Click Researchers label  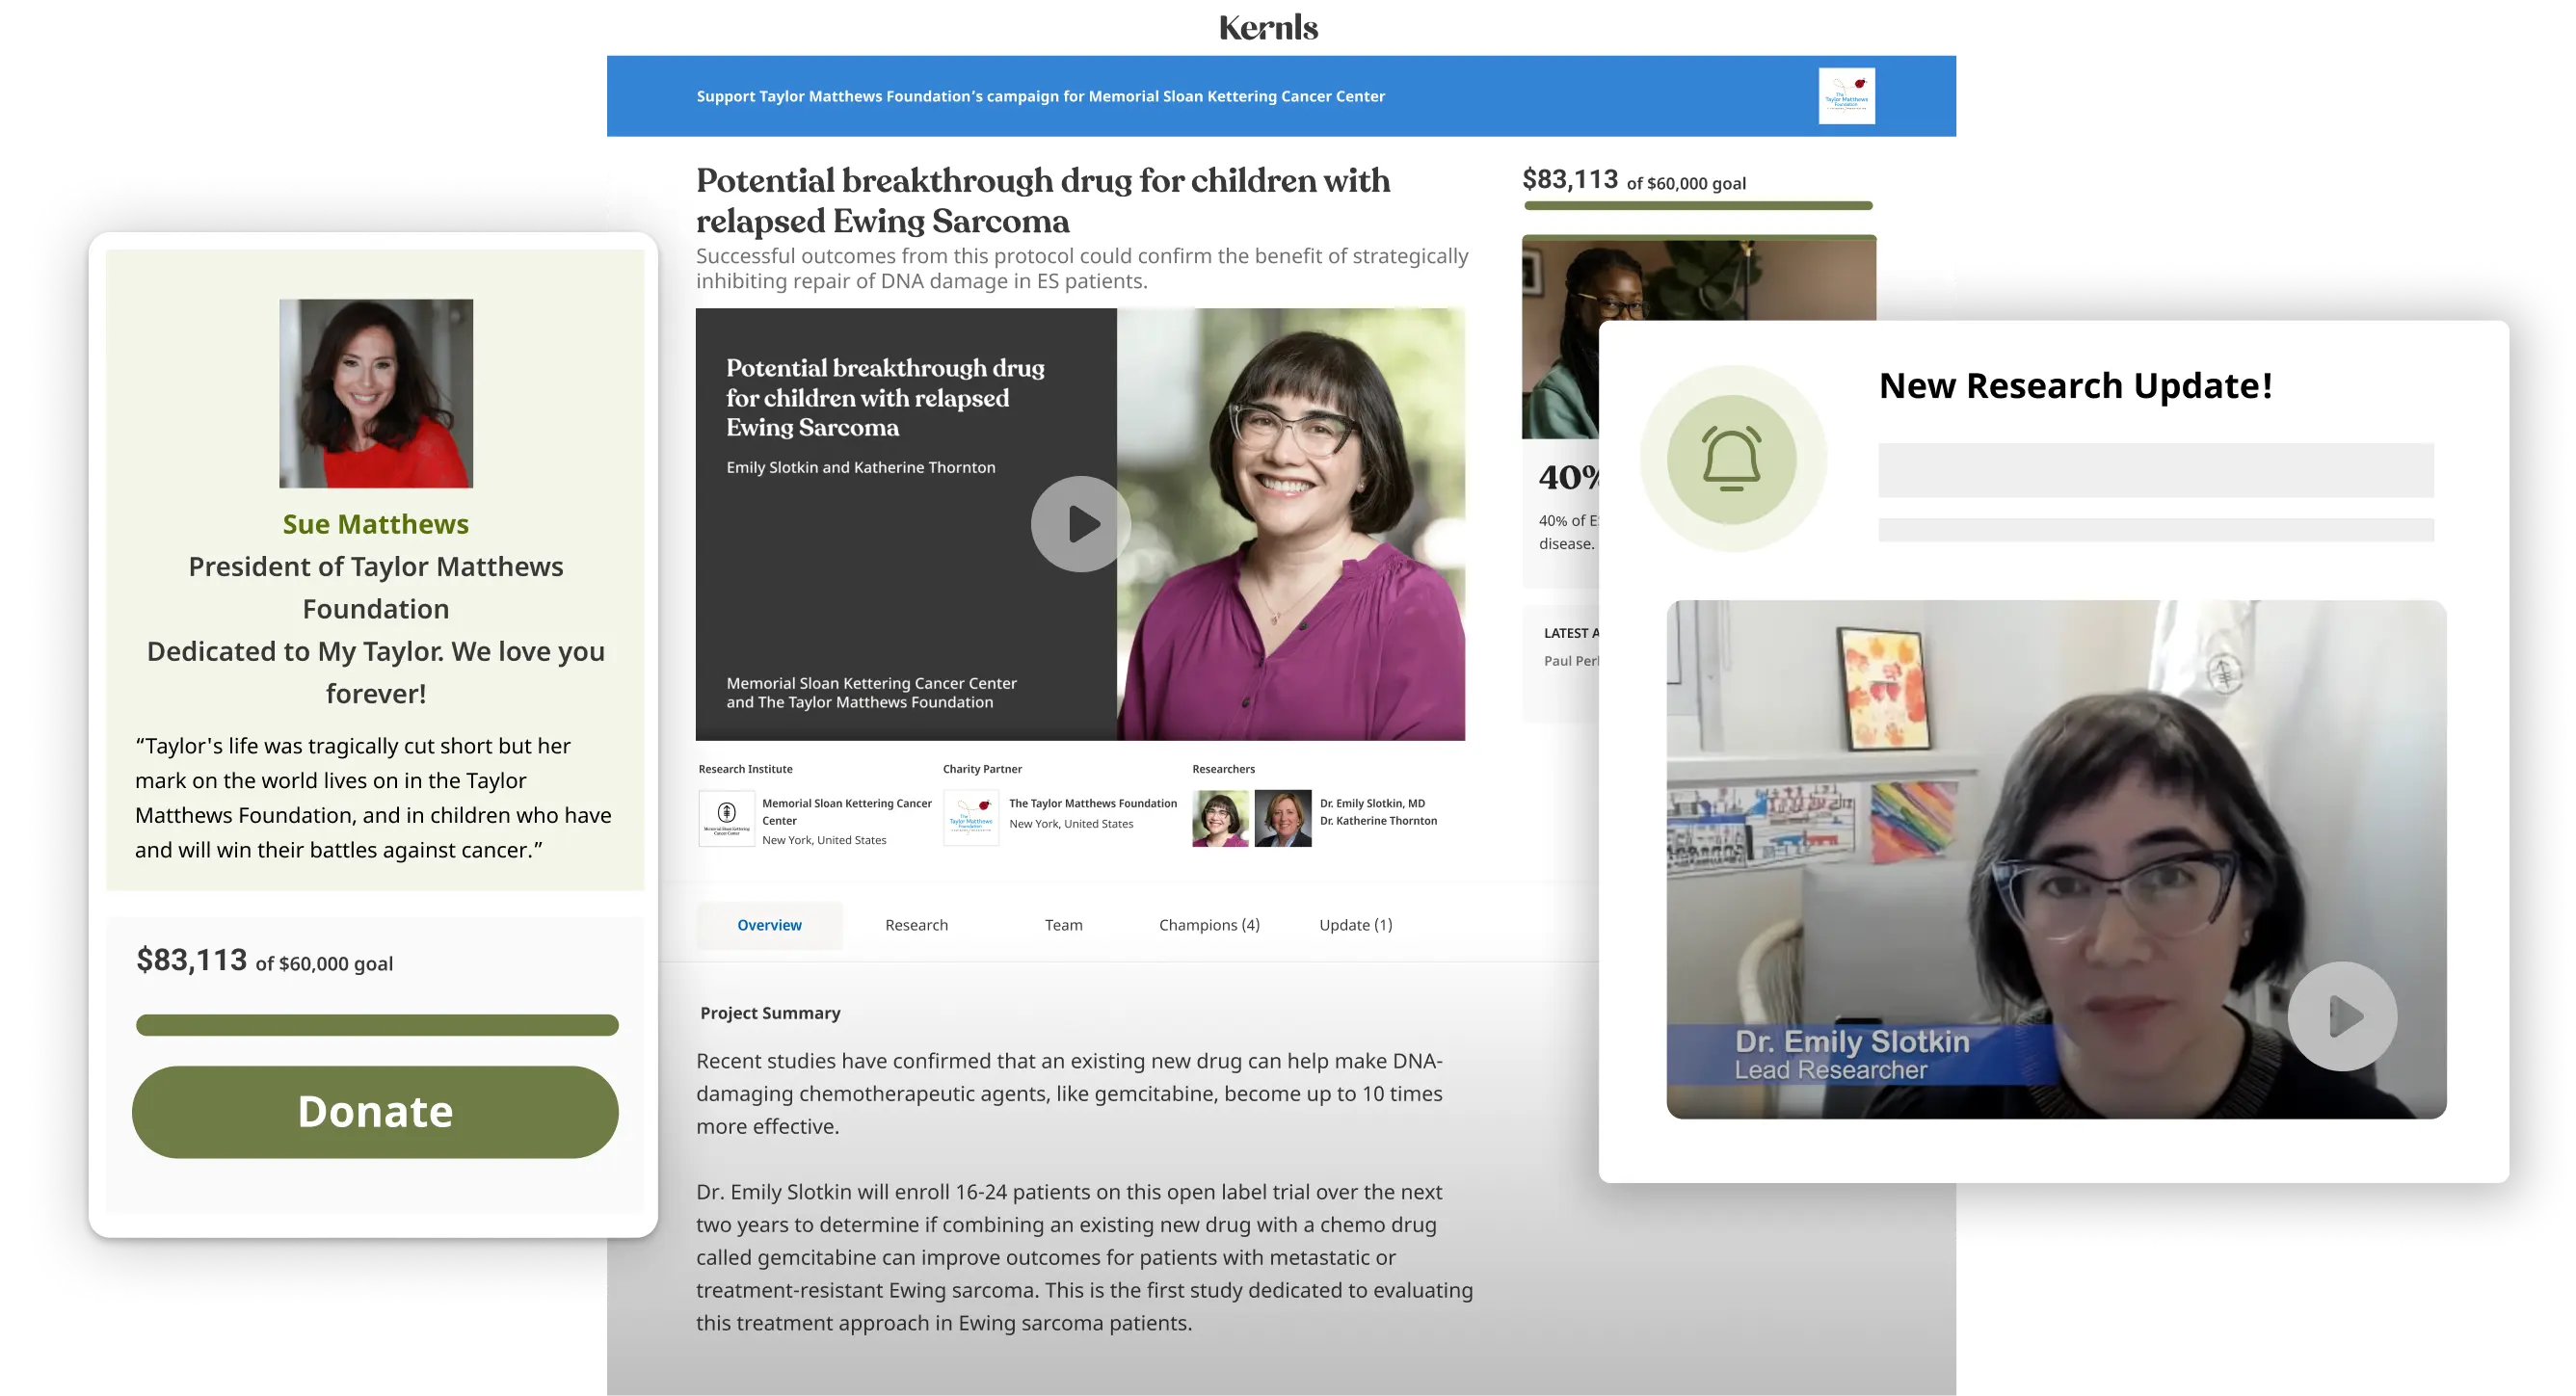pyautogui.click(x=1223, y=769)
